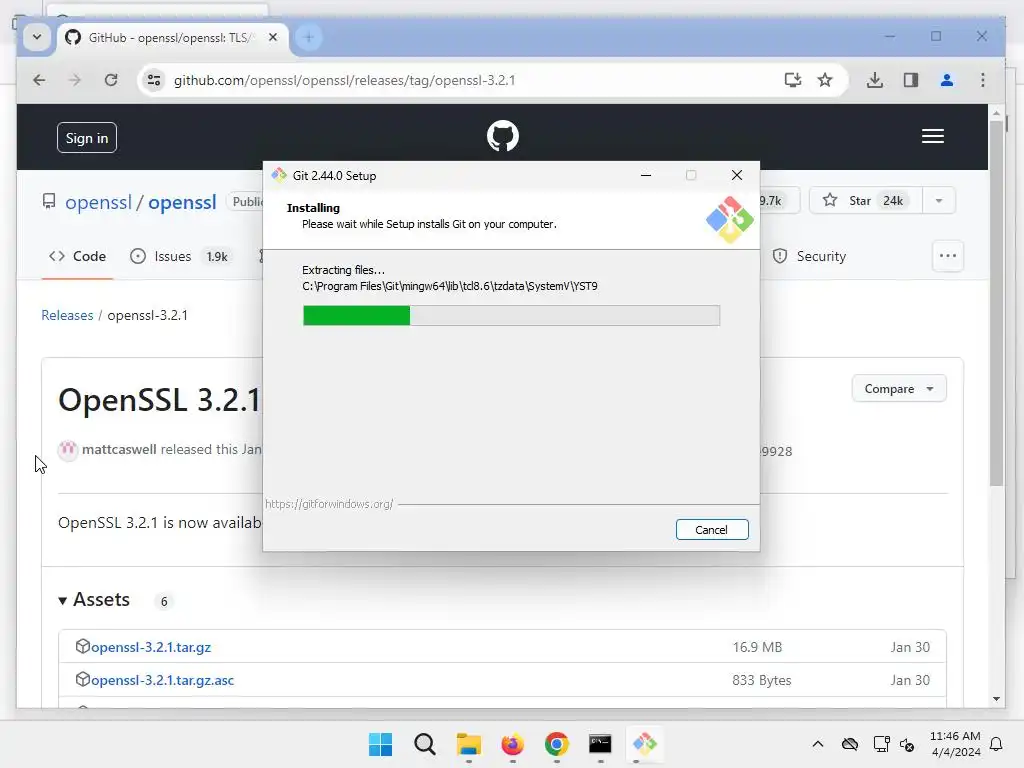Open Windows Start menu

coord(381,744)
